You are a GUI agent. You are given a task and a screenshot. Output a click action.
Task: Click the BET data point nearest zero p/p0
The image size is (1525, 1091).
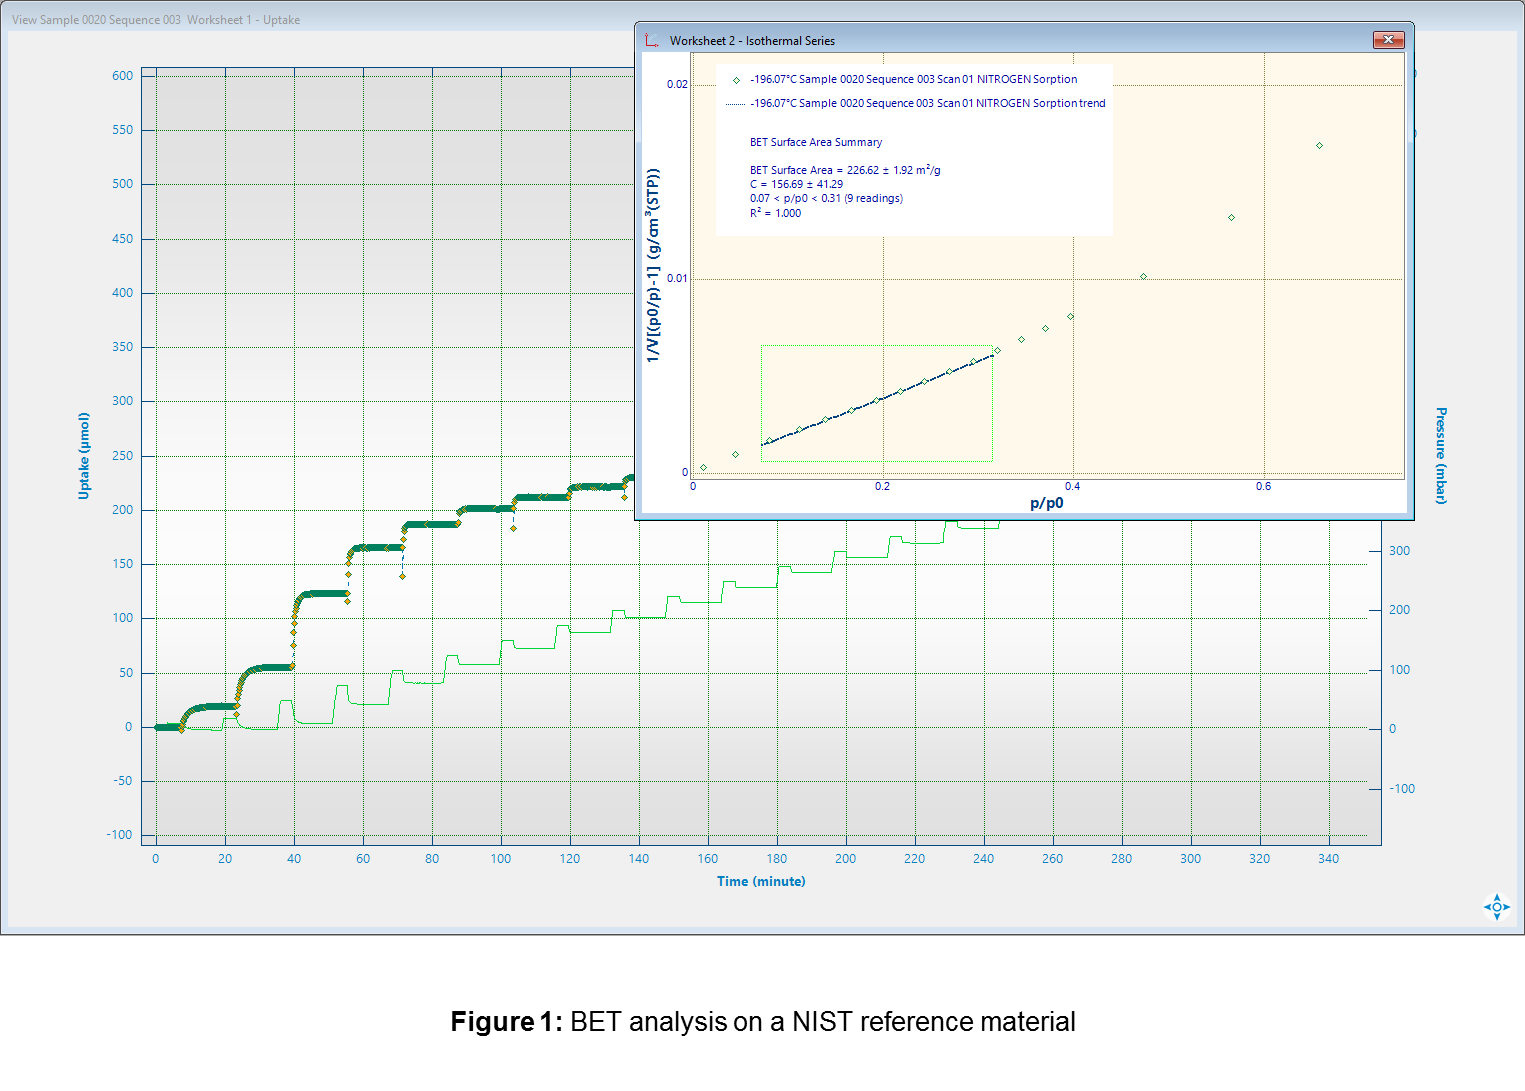pyautogui.click(x=703, y=467)
